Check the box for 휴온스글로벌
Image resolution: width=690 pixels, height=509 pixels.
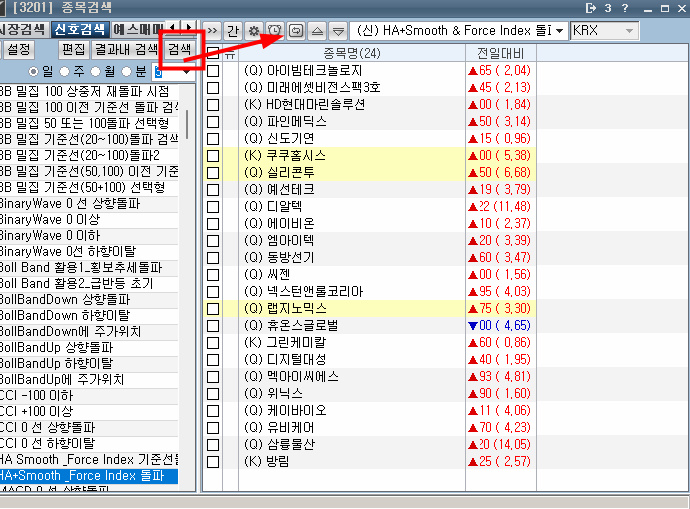tap(213, 326)
